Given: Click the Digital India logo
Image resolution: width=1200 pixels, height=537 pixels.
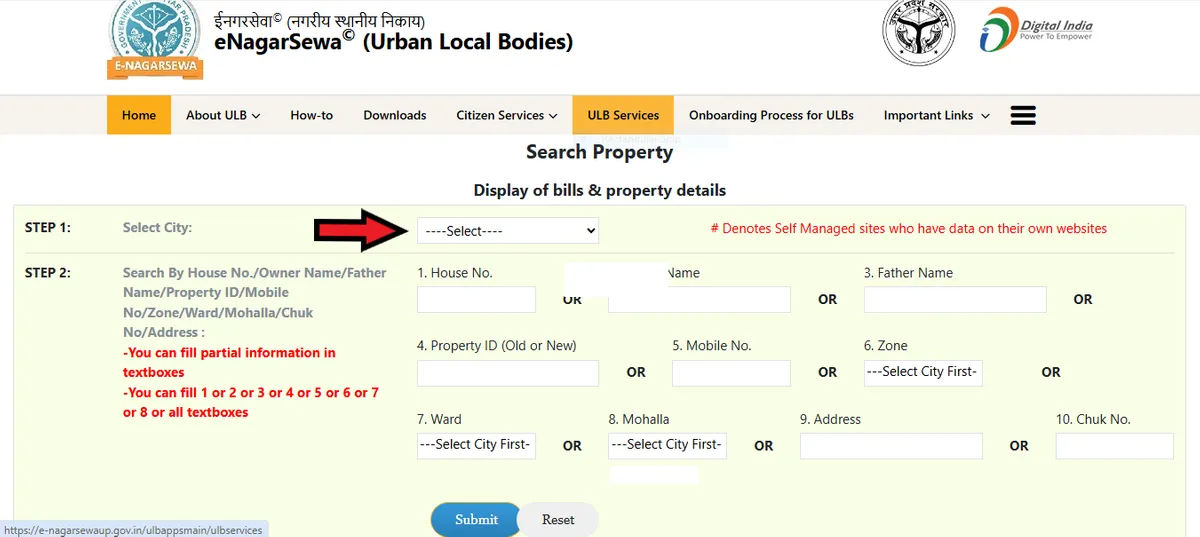Looking at the screenshot, I should (x=1036, y=30).
